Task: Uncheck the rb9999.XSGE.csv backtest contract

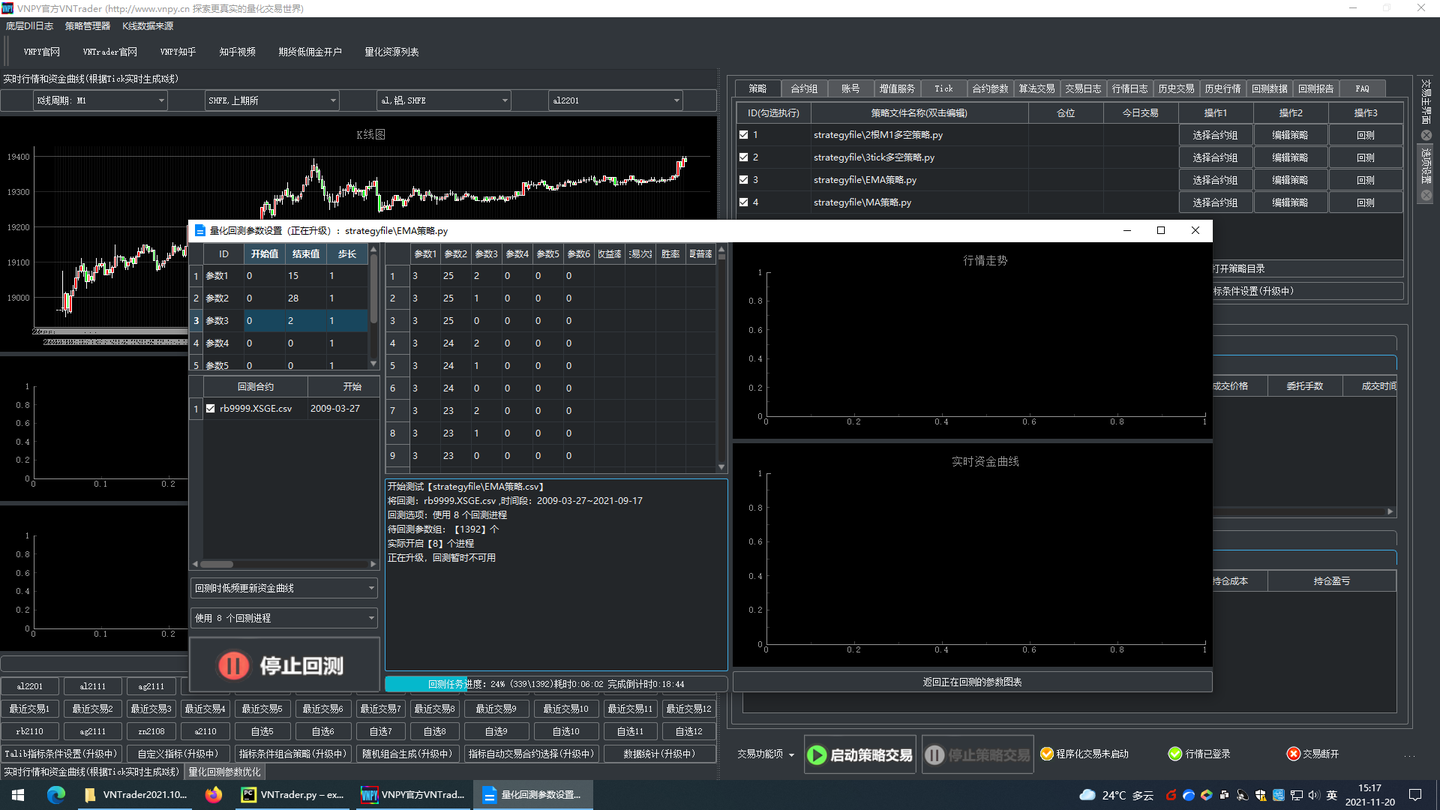Action: pyautogui.click(x=210, y=409)
